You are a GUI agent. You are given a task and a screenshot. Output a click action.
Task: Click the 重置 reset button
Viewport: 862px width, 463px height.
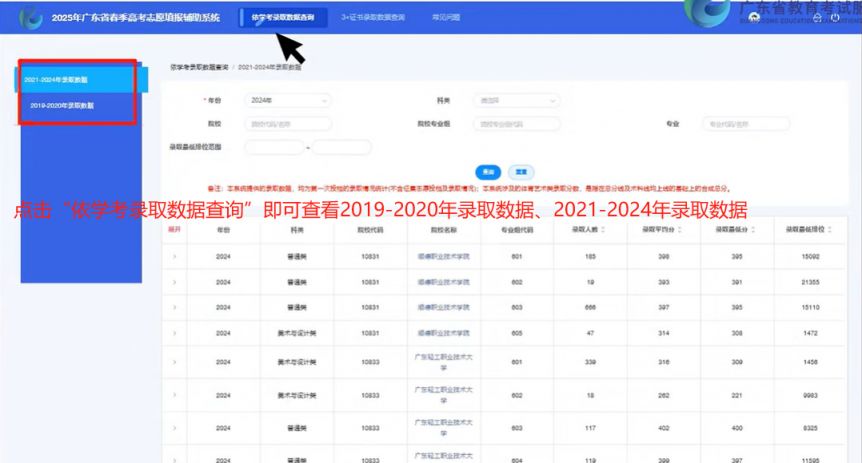(x=520, y=171)
